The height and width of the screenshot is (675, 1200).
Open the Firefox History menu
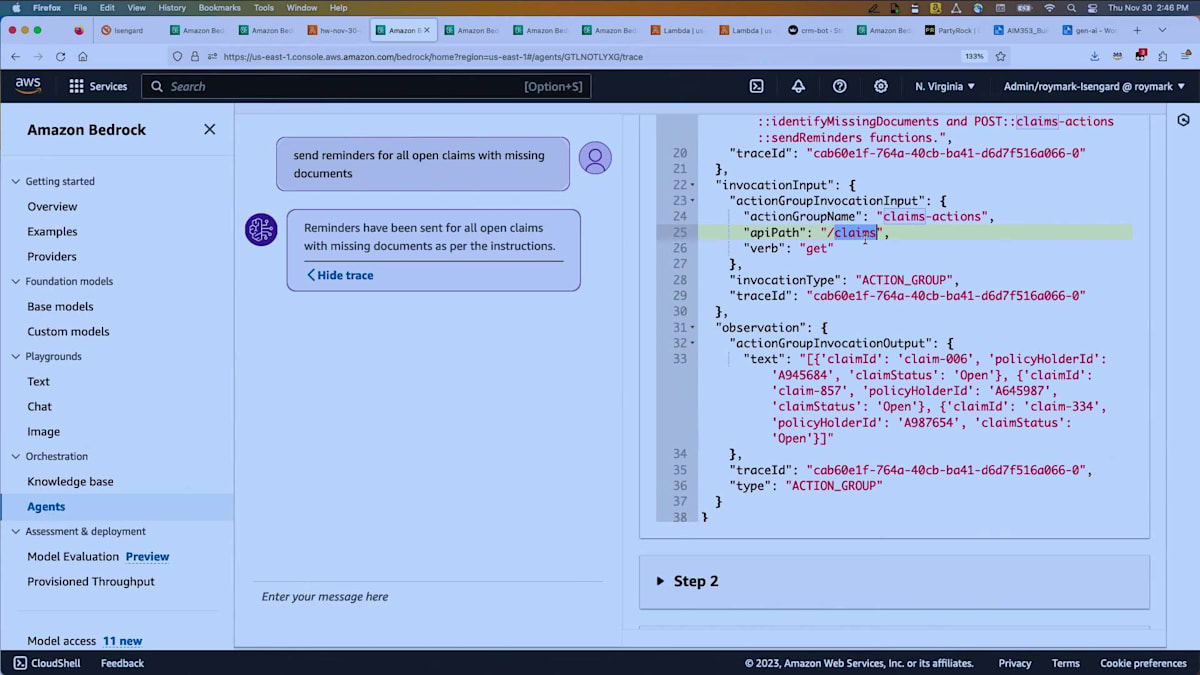172,7
